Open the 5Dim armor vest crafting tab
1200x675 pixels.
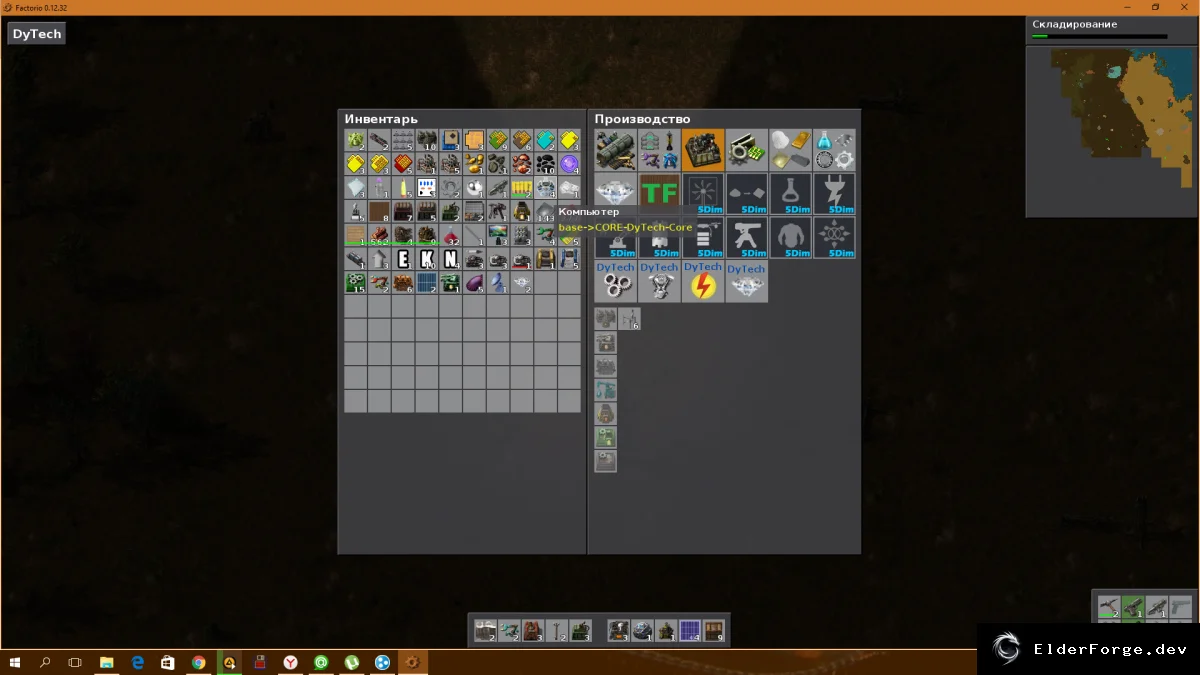tap(791, 238)
